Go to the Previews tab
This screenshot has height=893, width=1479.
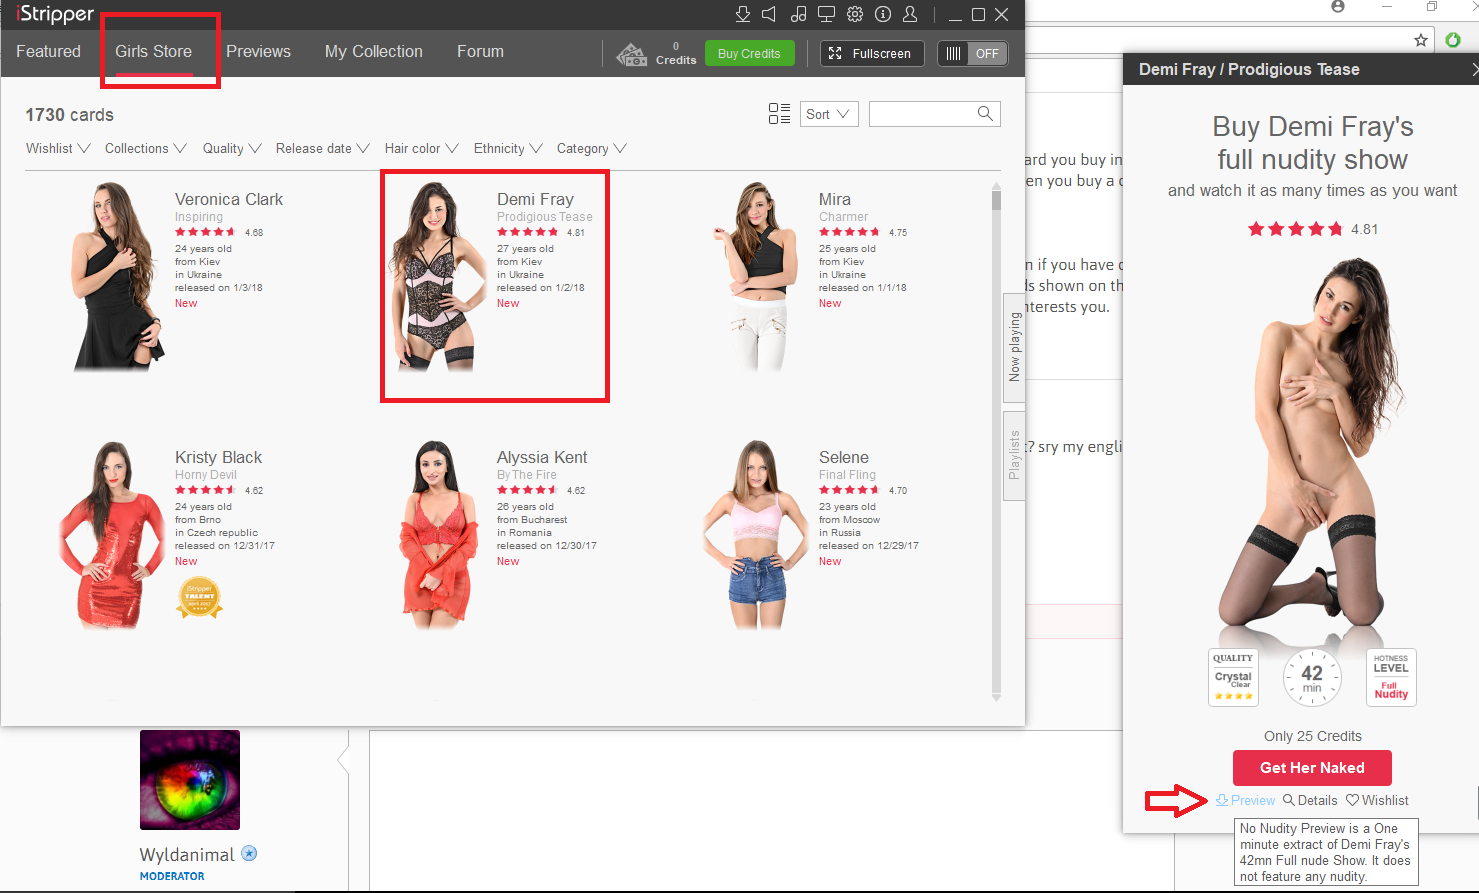point(258,52)
